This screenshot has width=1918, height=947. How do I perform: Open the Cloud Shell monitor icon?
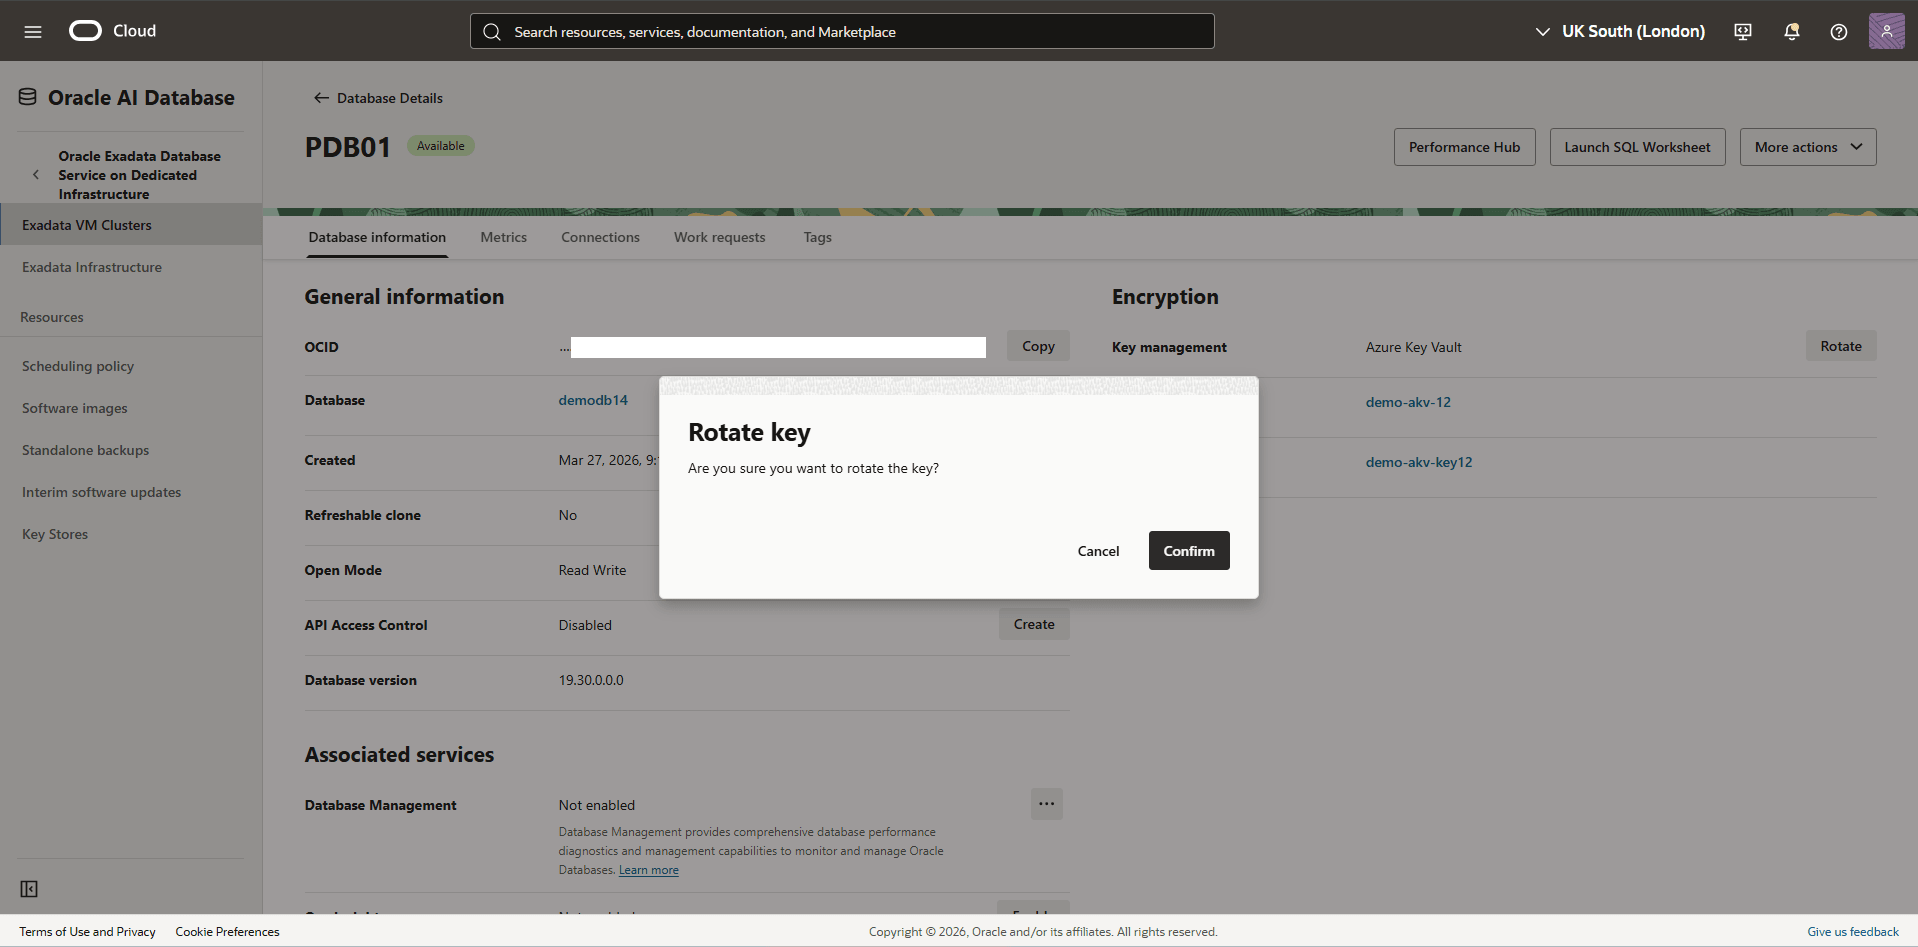pyautogui.click(x=1742, y=31)
